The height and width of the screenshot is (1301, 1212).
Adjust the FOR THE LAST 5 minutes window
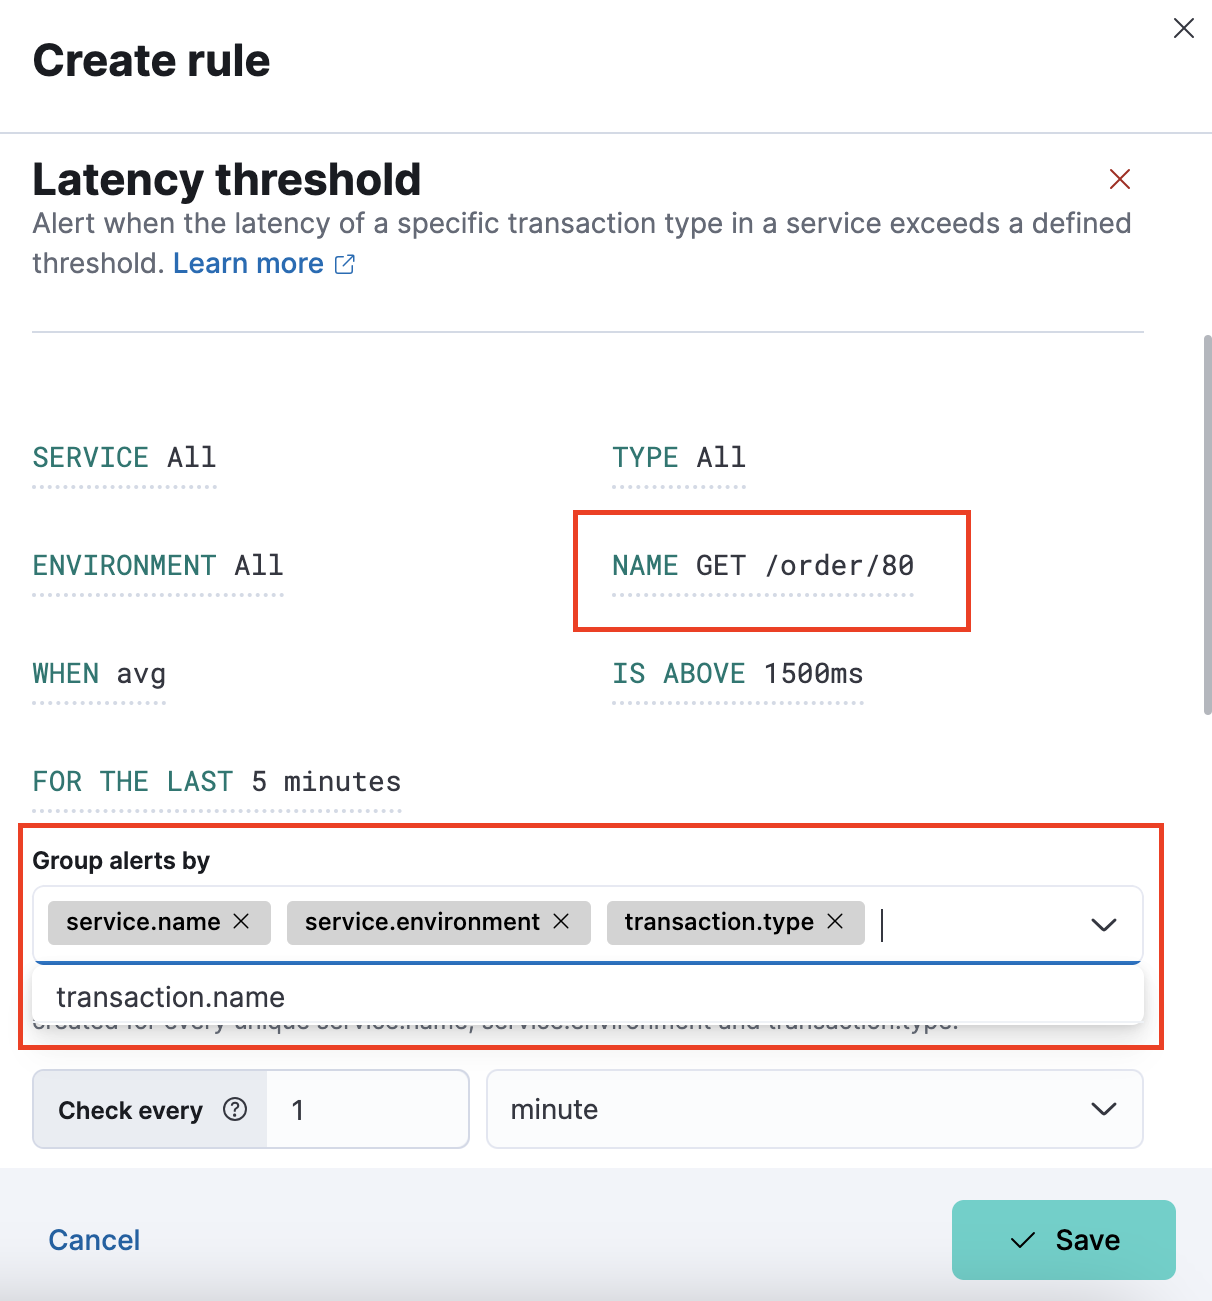click(216, 783)
